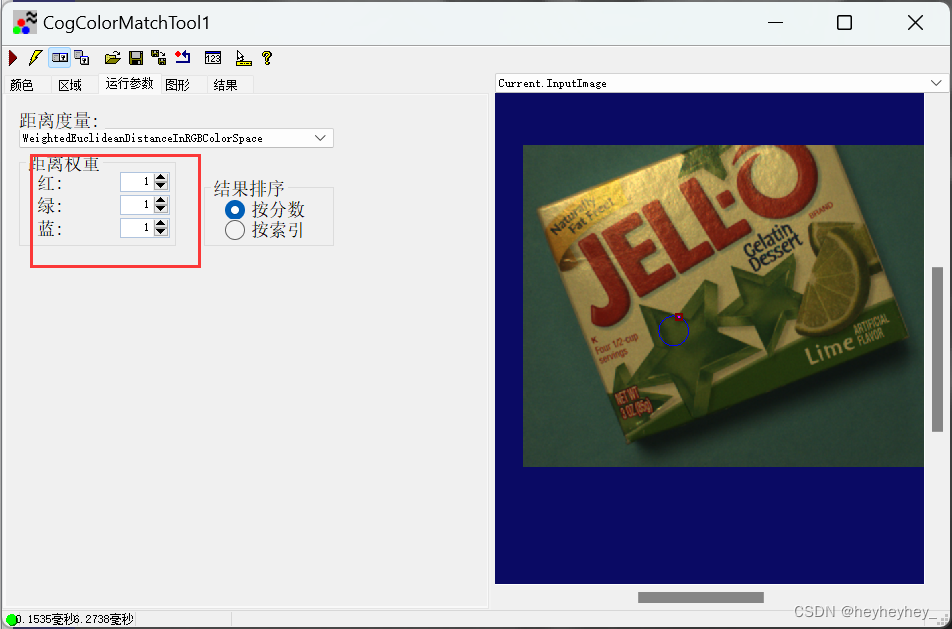The image size is (952, 629).
Task: Select the 运行参数 tab
Action: [129, 83]
